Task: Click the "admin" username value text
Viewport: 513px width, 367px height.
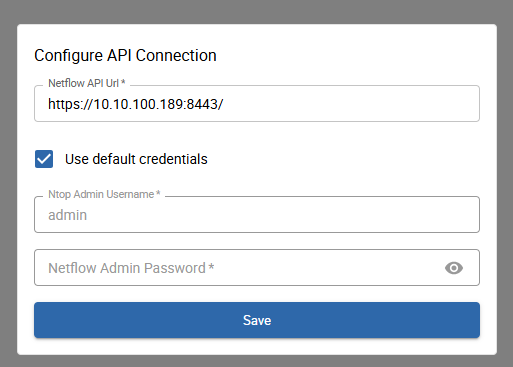Action: 68,215
